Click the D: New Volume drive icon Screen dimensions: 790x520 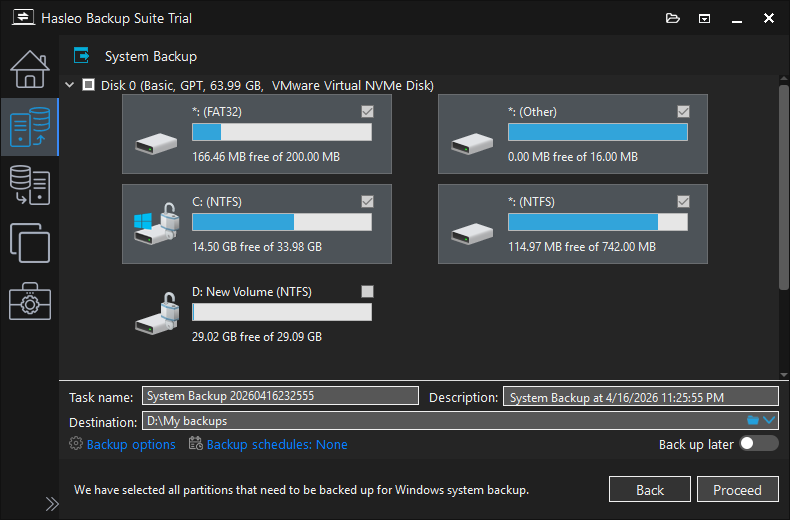point(157,313)
